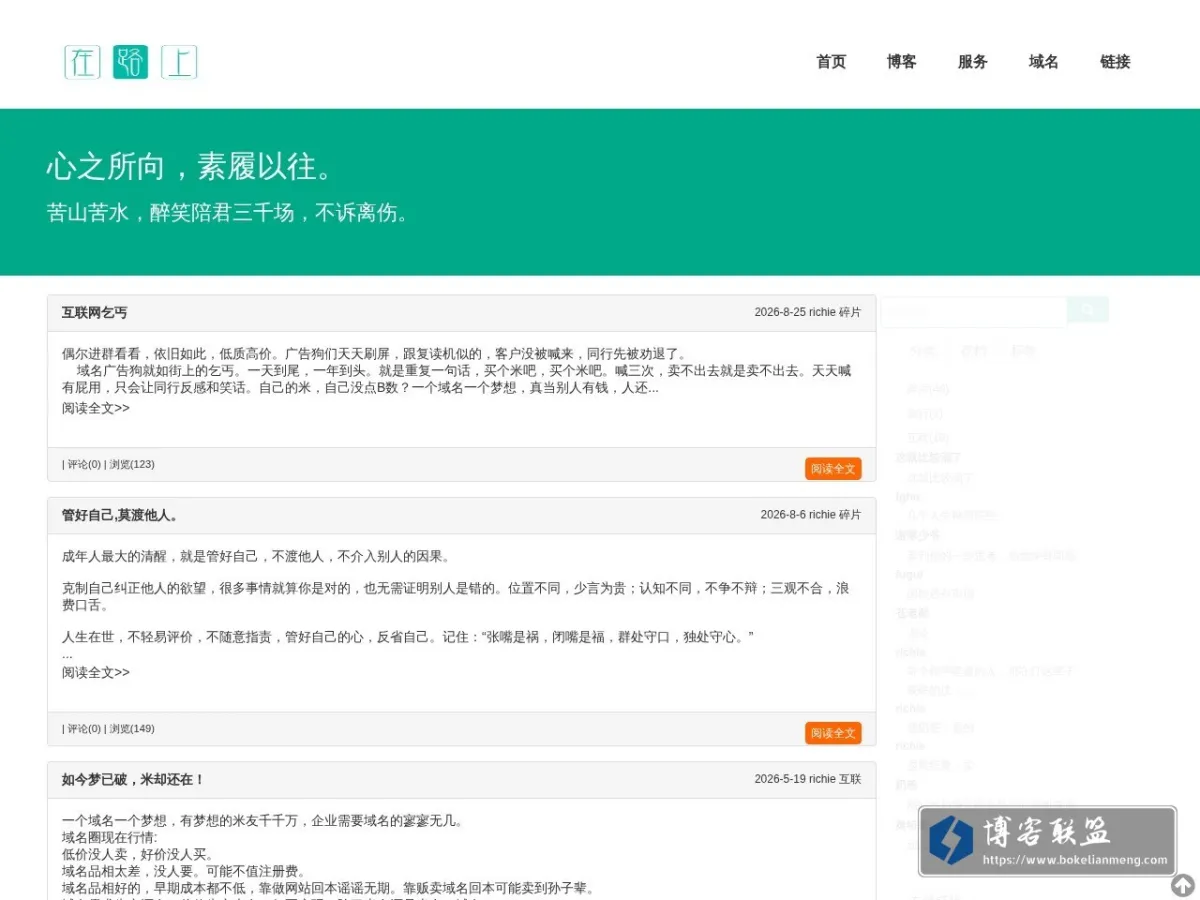This screenshot has width=1200, height=900.
Task: Visit the 链接 navigation item
Action: 1115,62
